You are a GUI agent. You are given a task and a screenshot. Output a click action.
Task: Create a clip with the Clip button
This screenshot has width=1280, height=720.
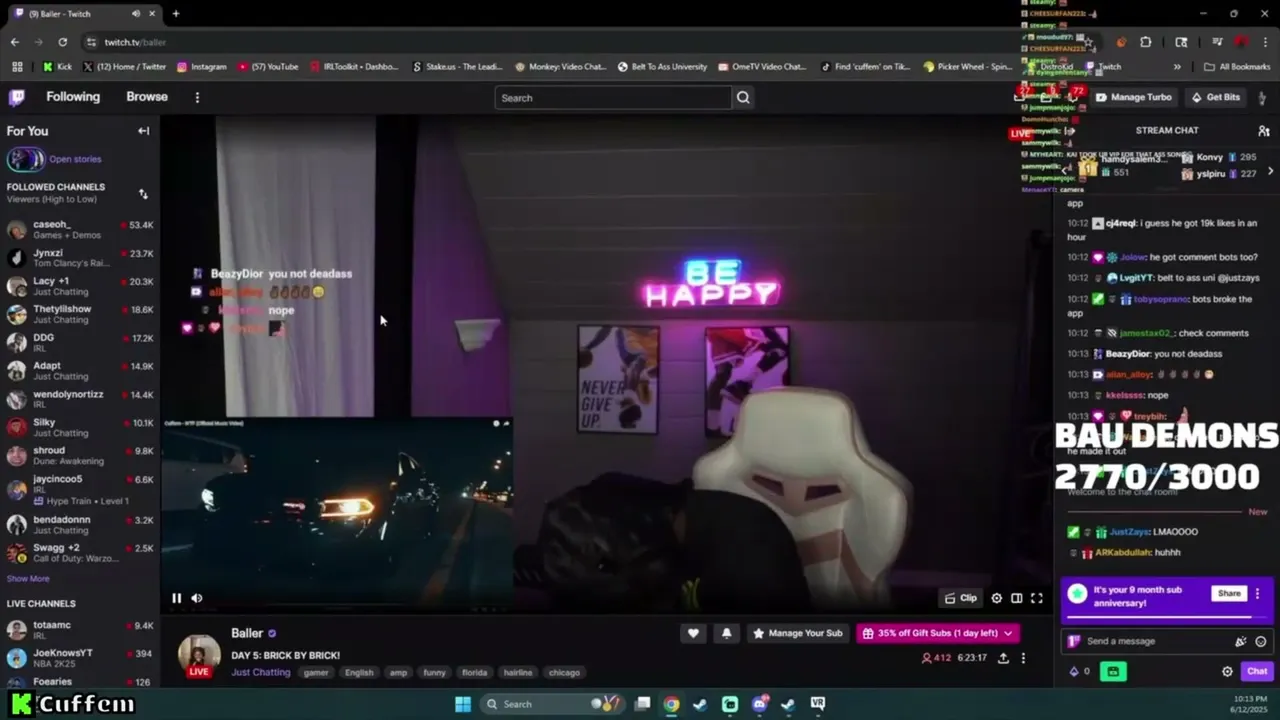[961, 598]
